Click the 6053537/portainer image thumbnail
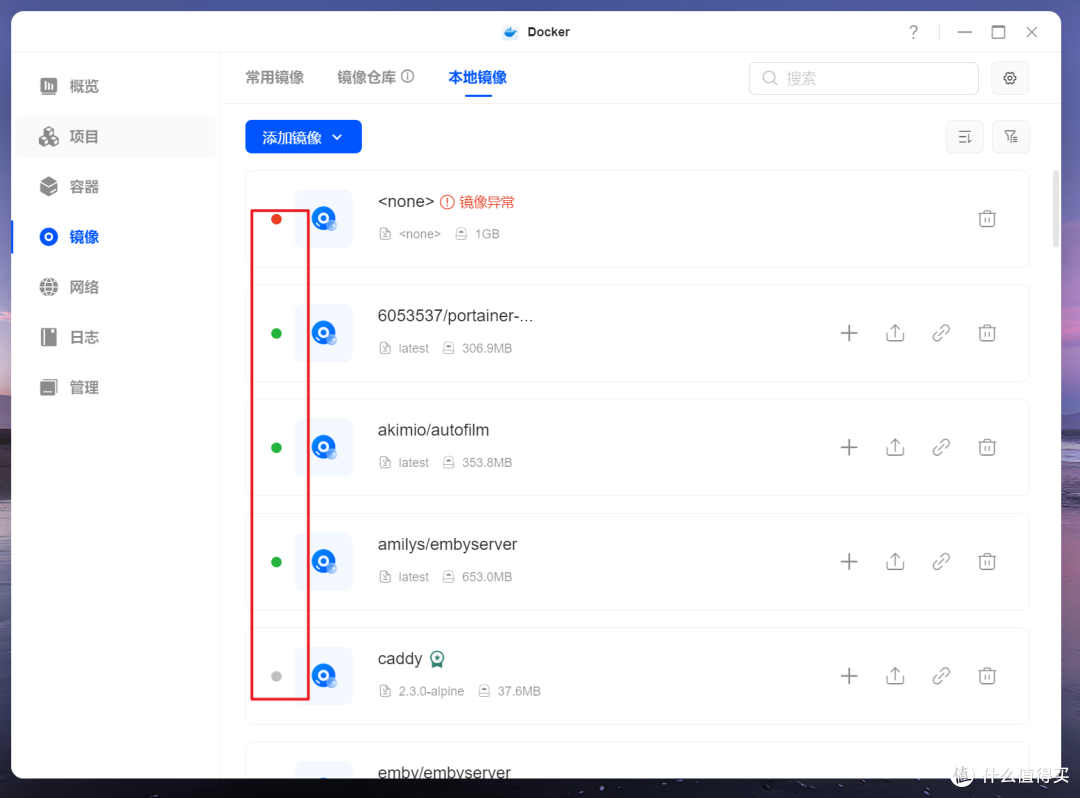 (324, 333)
